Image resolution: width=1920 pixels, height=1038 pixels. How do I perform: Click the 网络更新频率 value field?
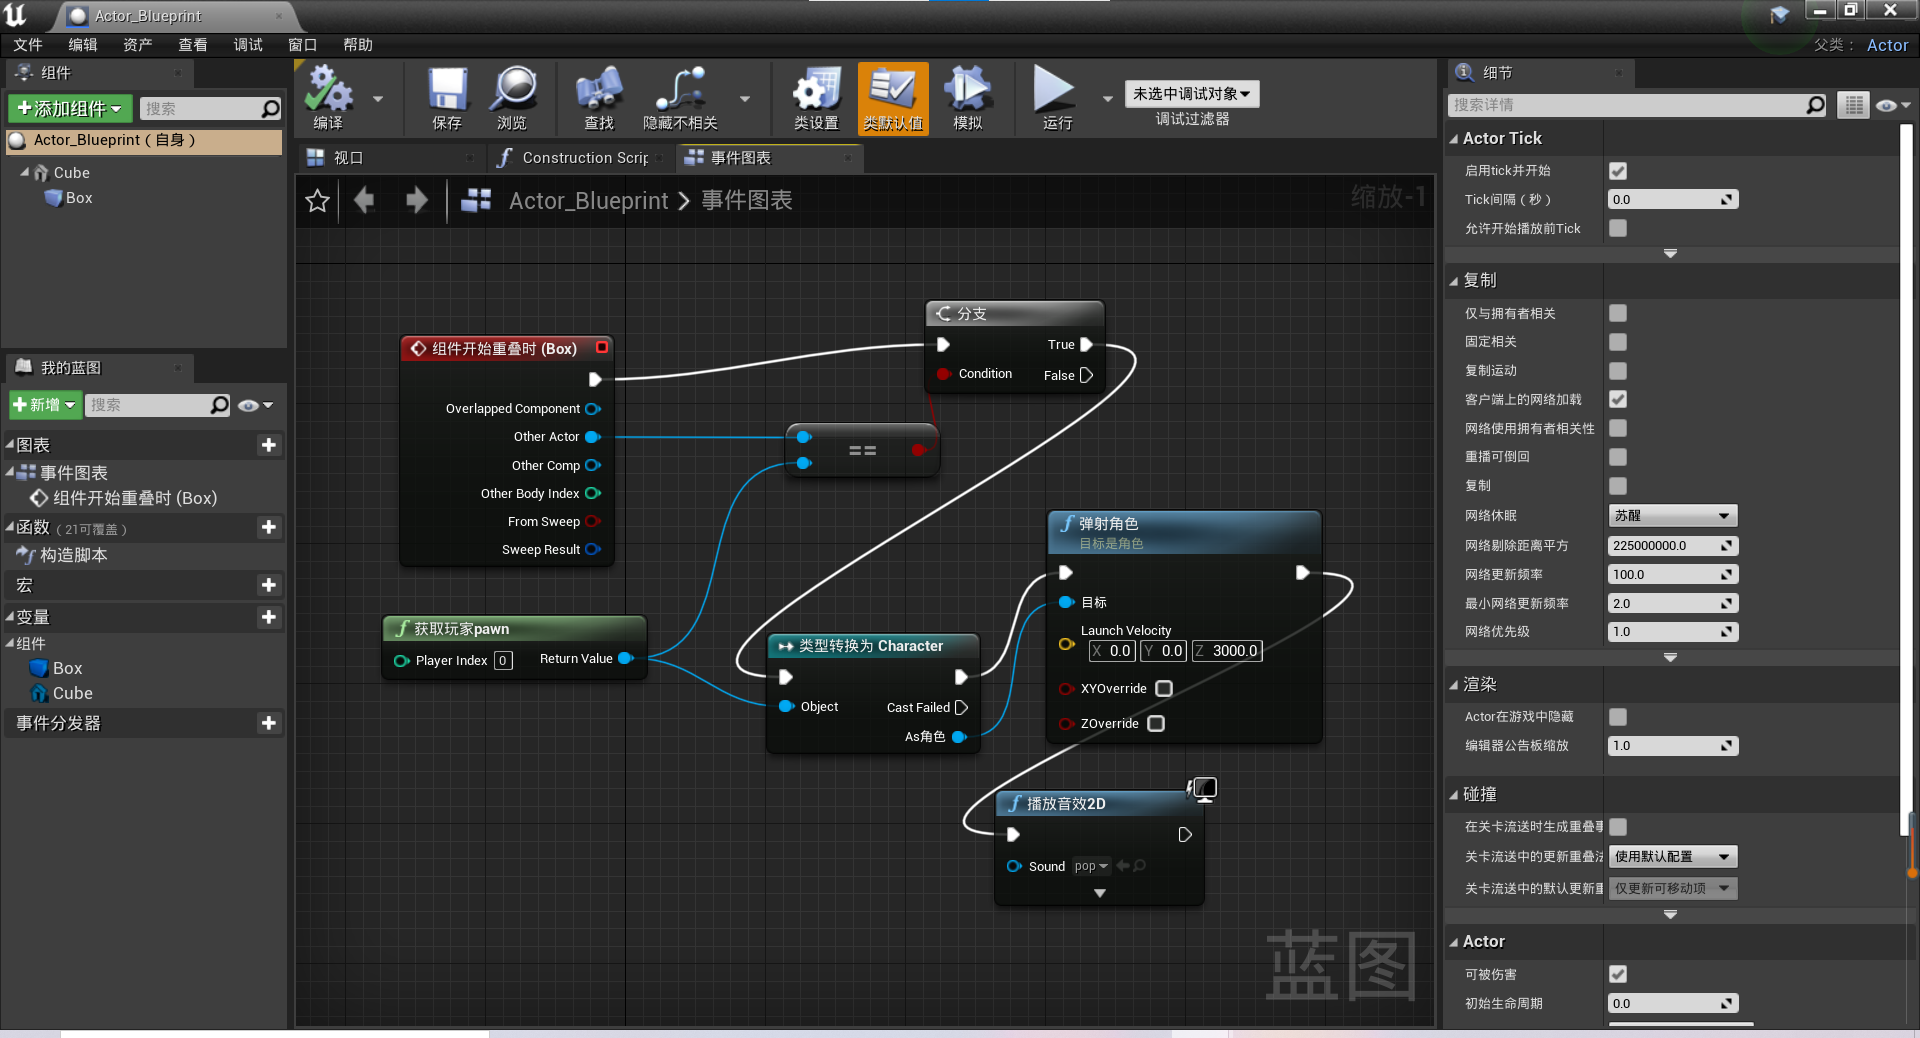tap(1672, 574)
